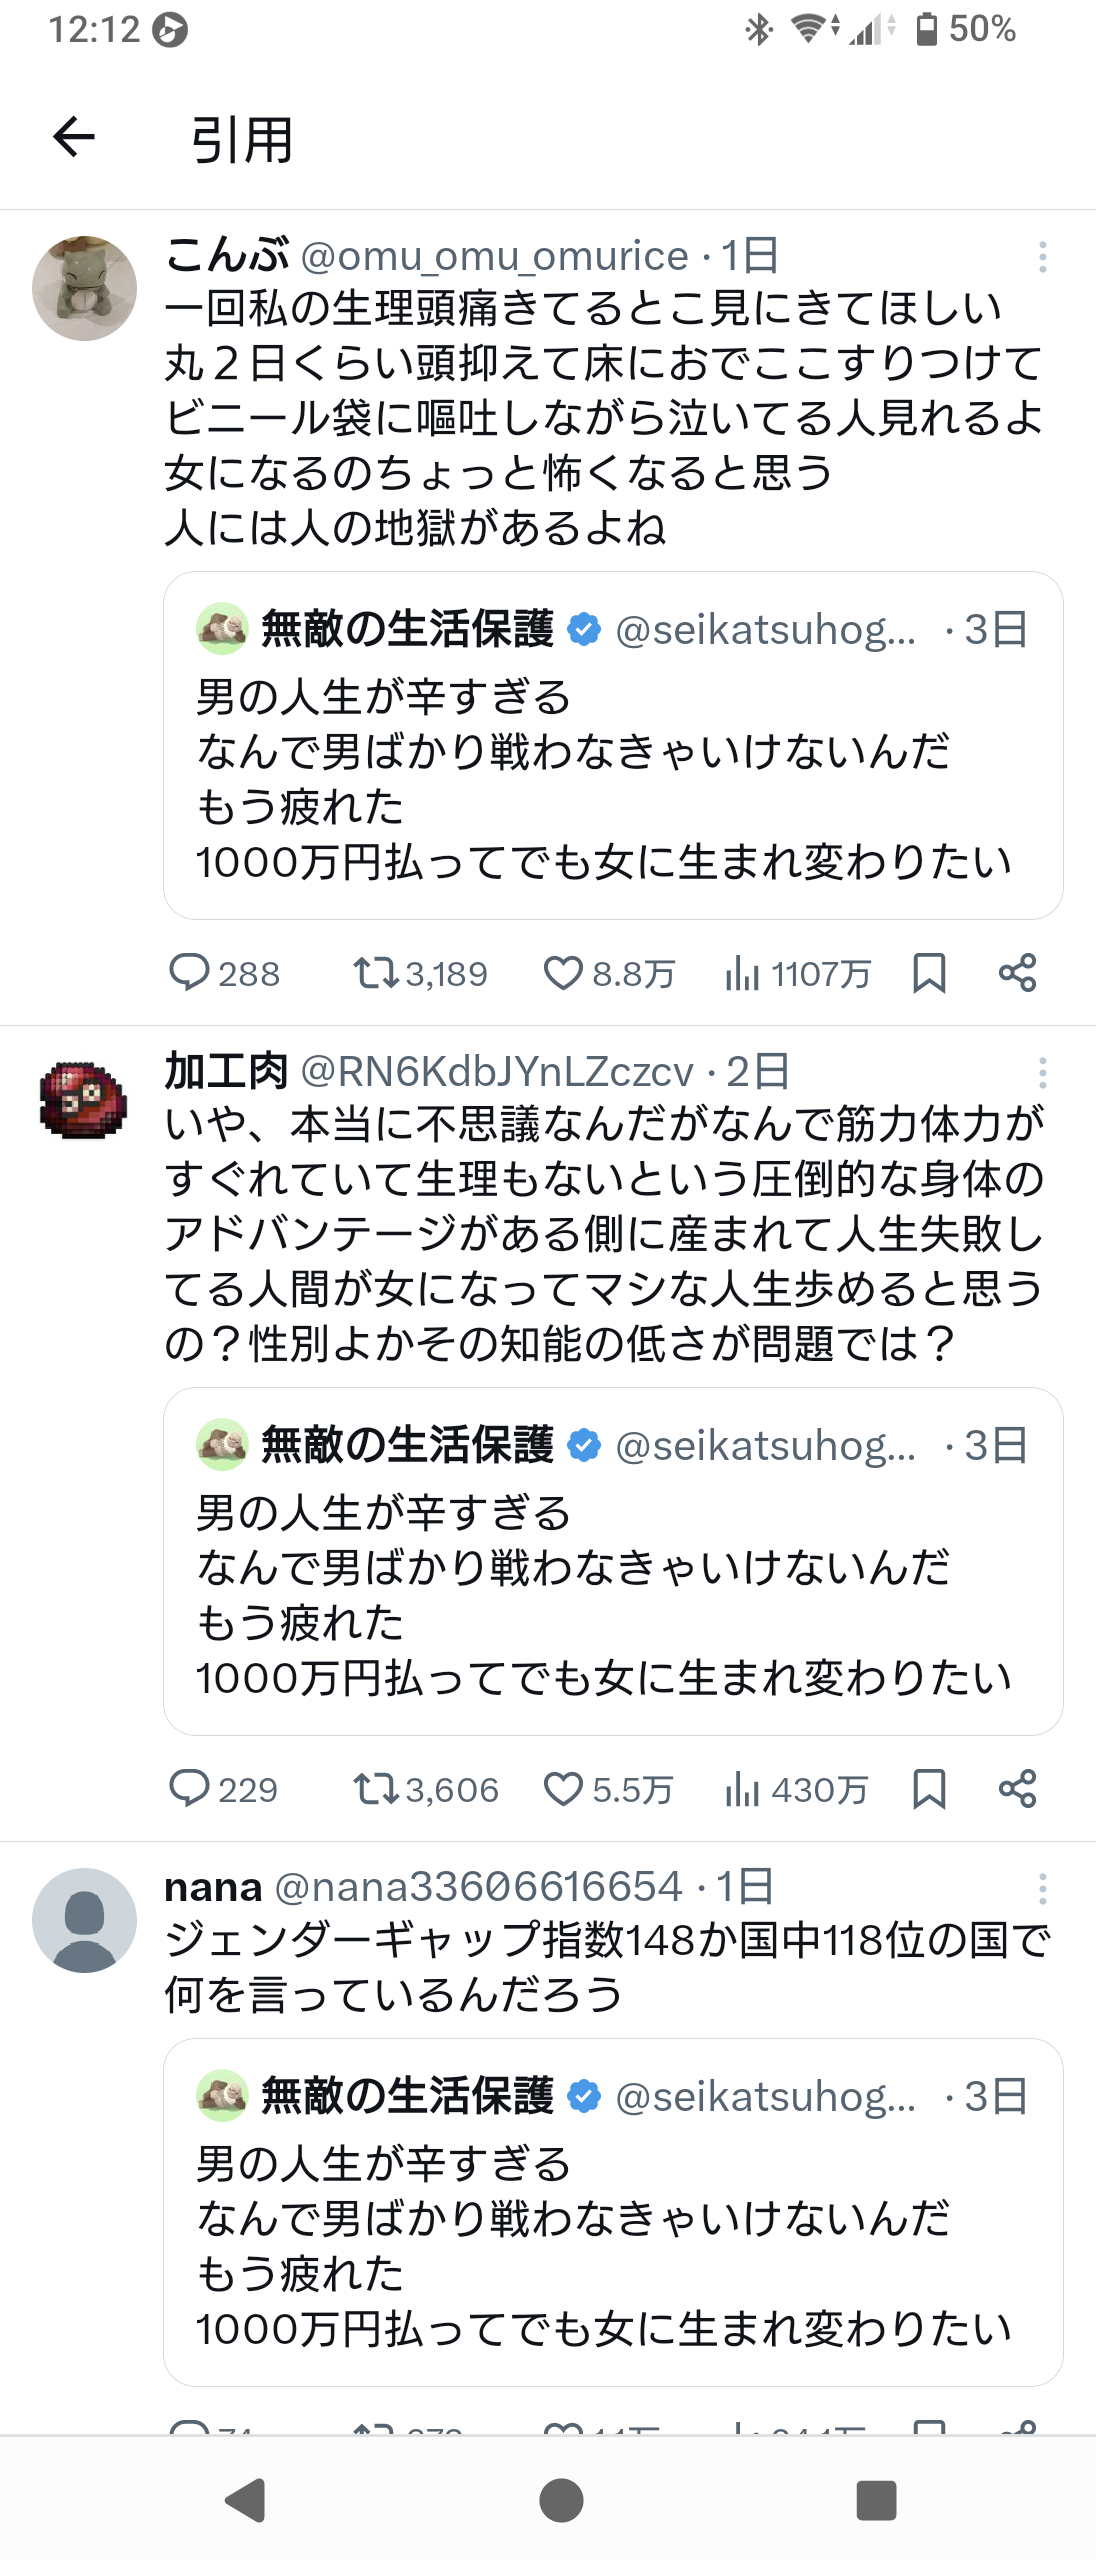Image resolution: width=1096 pixels, height=2560 pixels.
Task: Open @nana33606616654 profile handle
Action: pos(478,1887)
